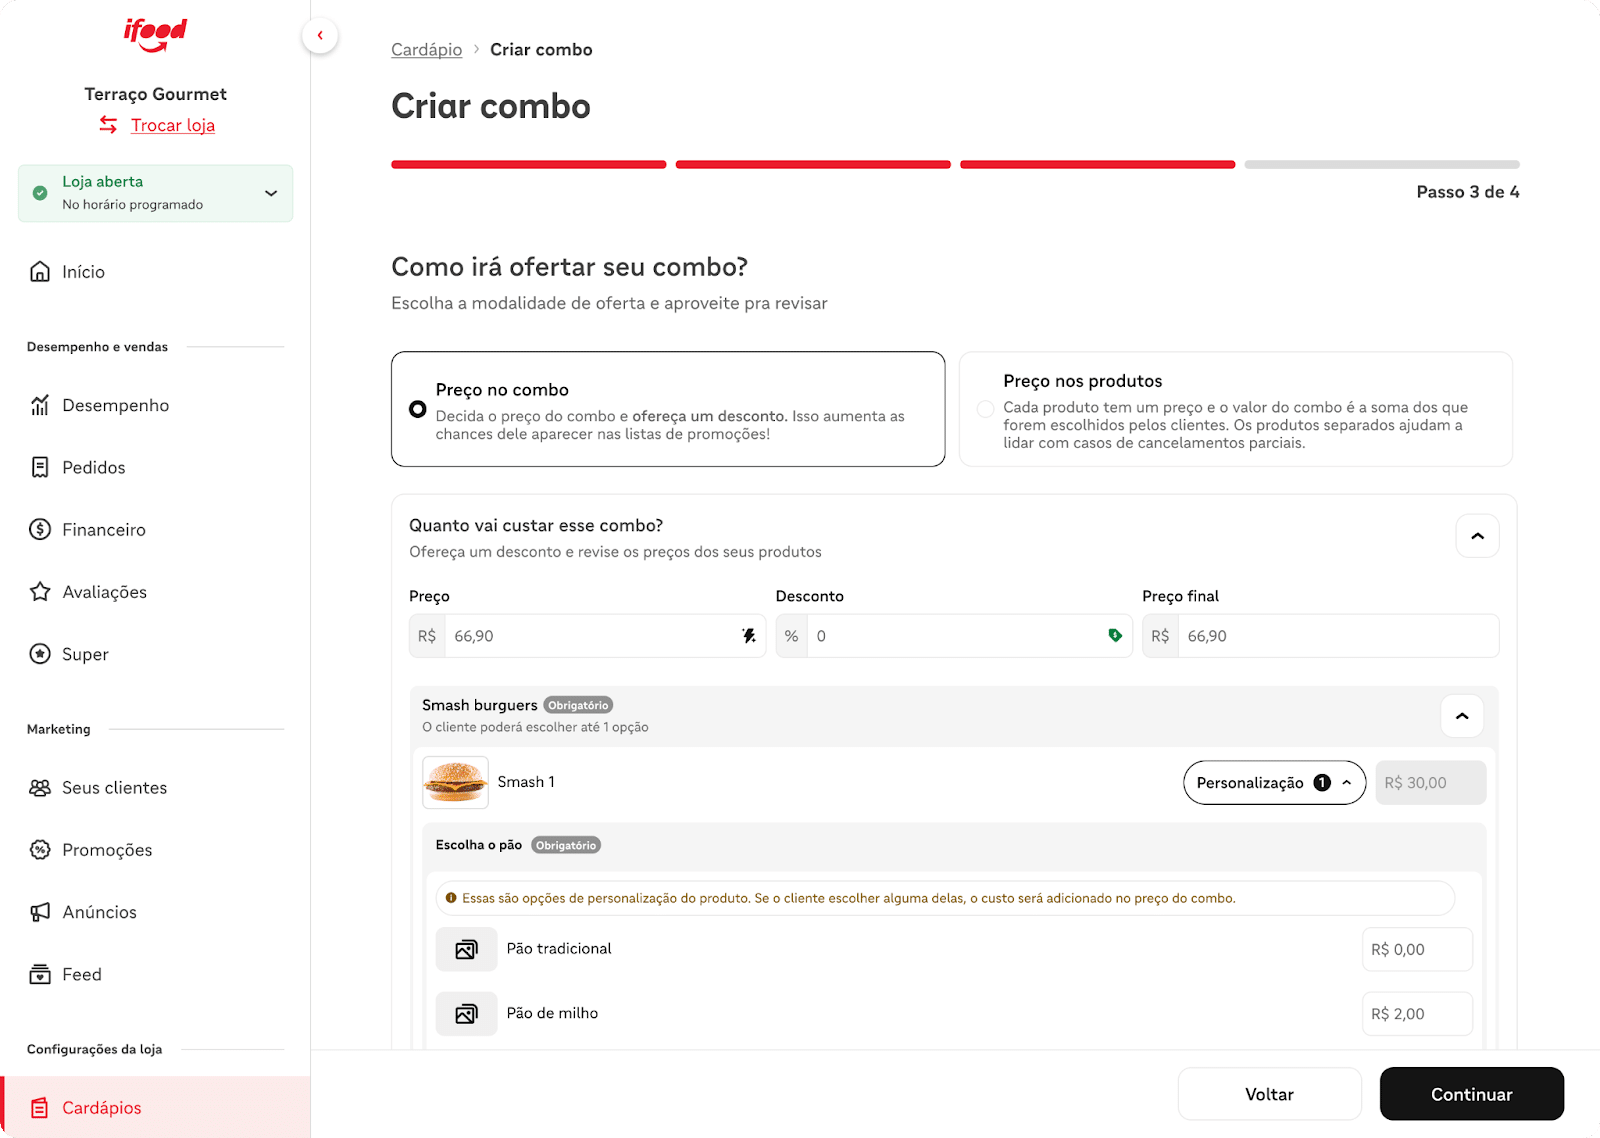Click the Anúncios megaphone icon
Viewport: 1600px width, 1138px height.
(x=40, y=912)
